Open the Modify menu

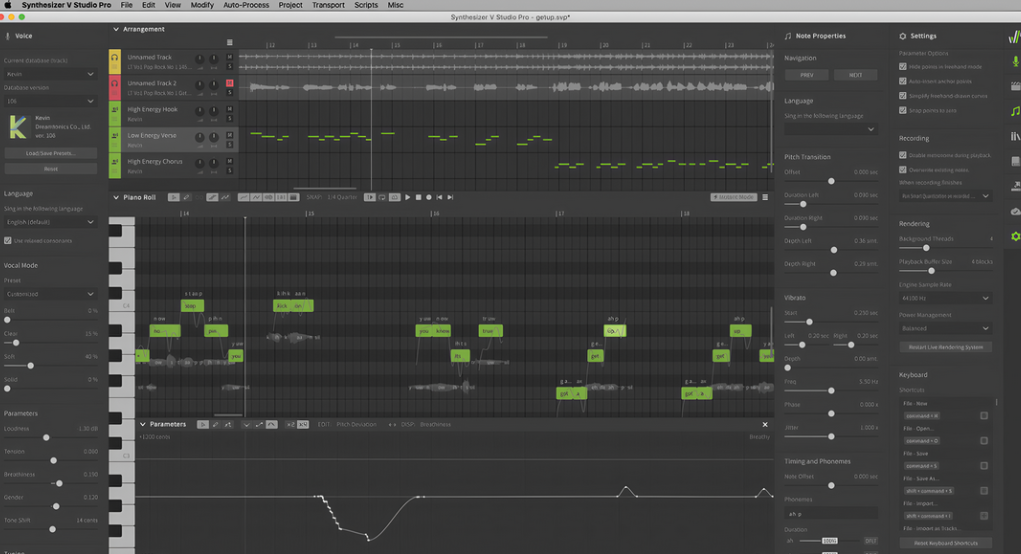202,5
